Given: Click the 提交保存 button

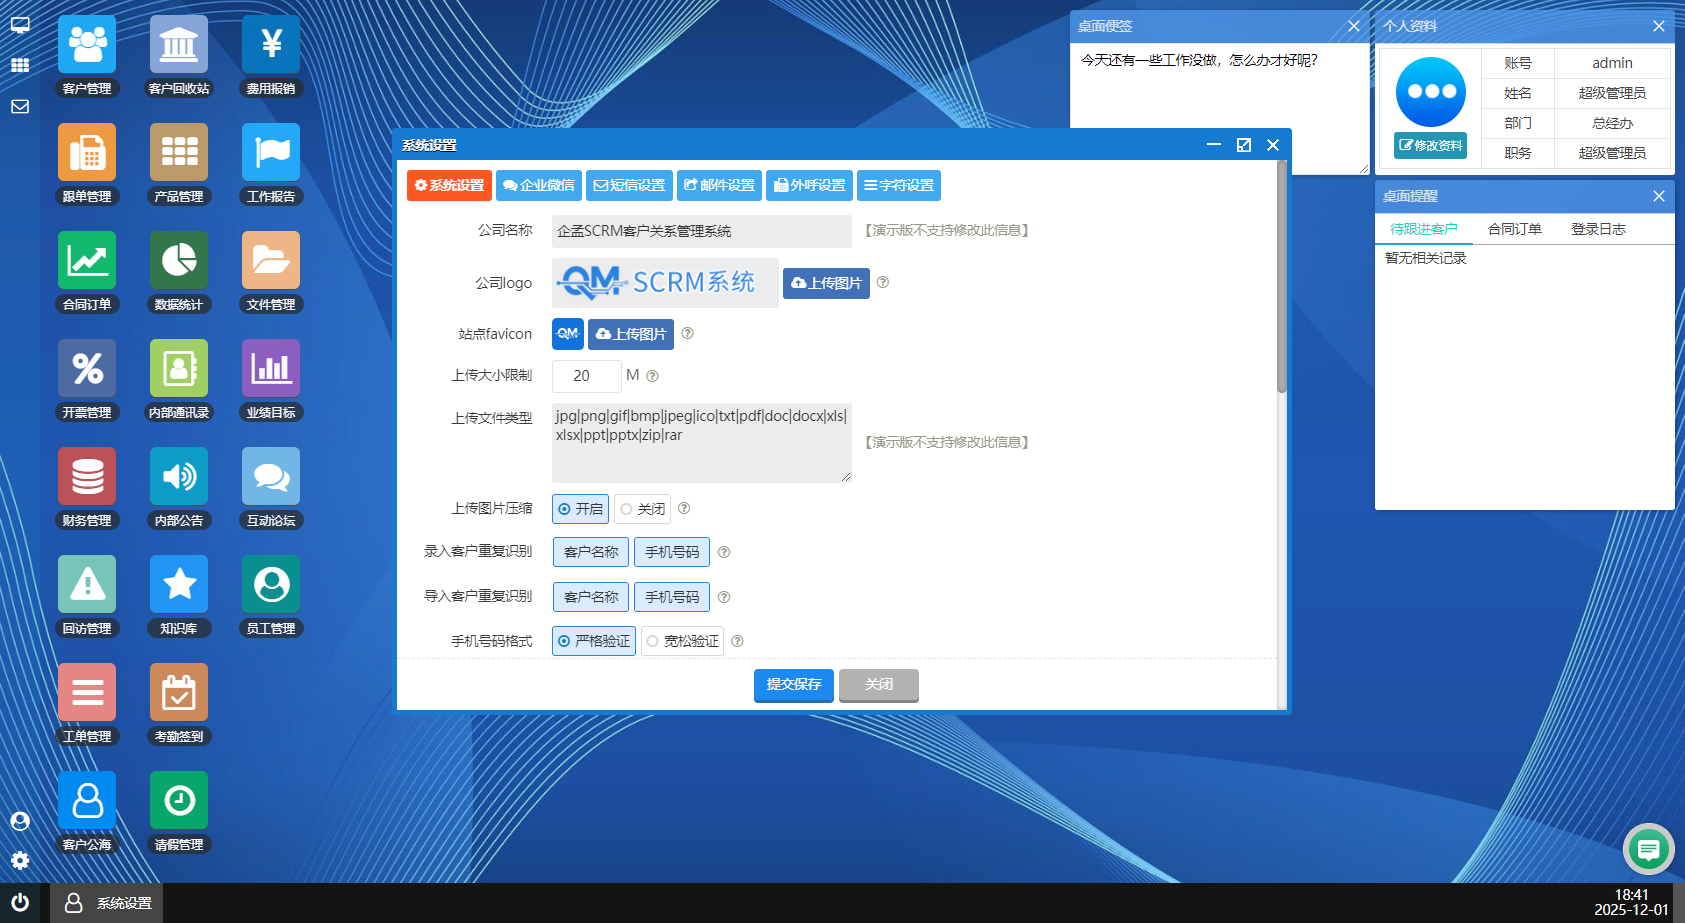Looking at the screenshot, I should coord(793,685).
